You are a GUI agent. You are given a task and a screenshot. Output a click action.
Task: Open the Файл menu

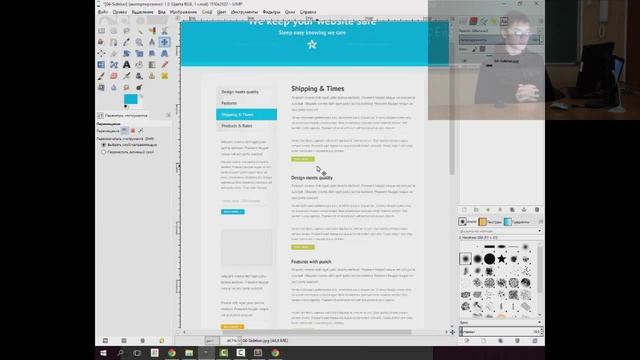pyautogui.click(x=103, y=12)
